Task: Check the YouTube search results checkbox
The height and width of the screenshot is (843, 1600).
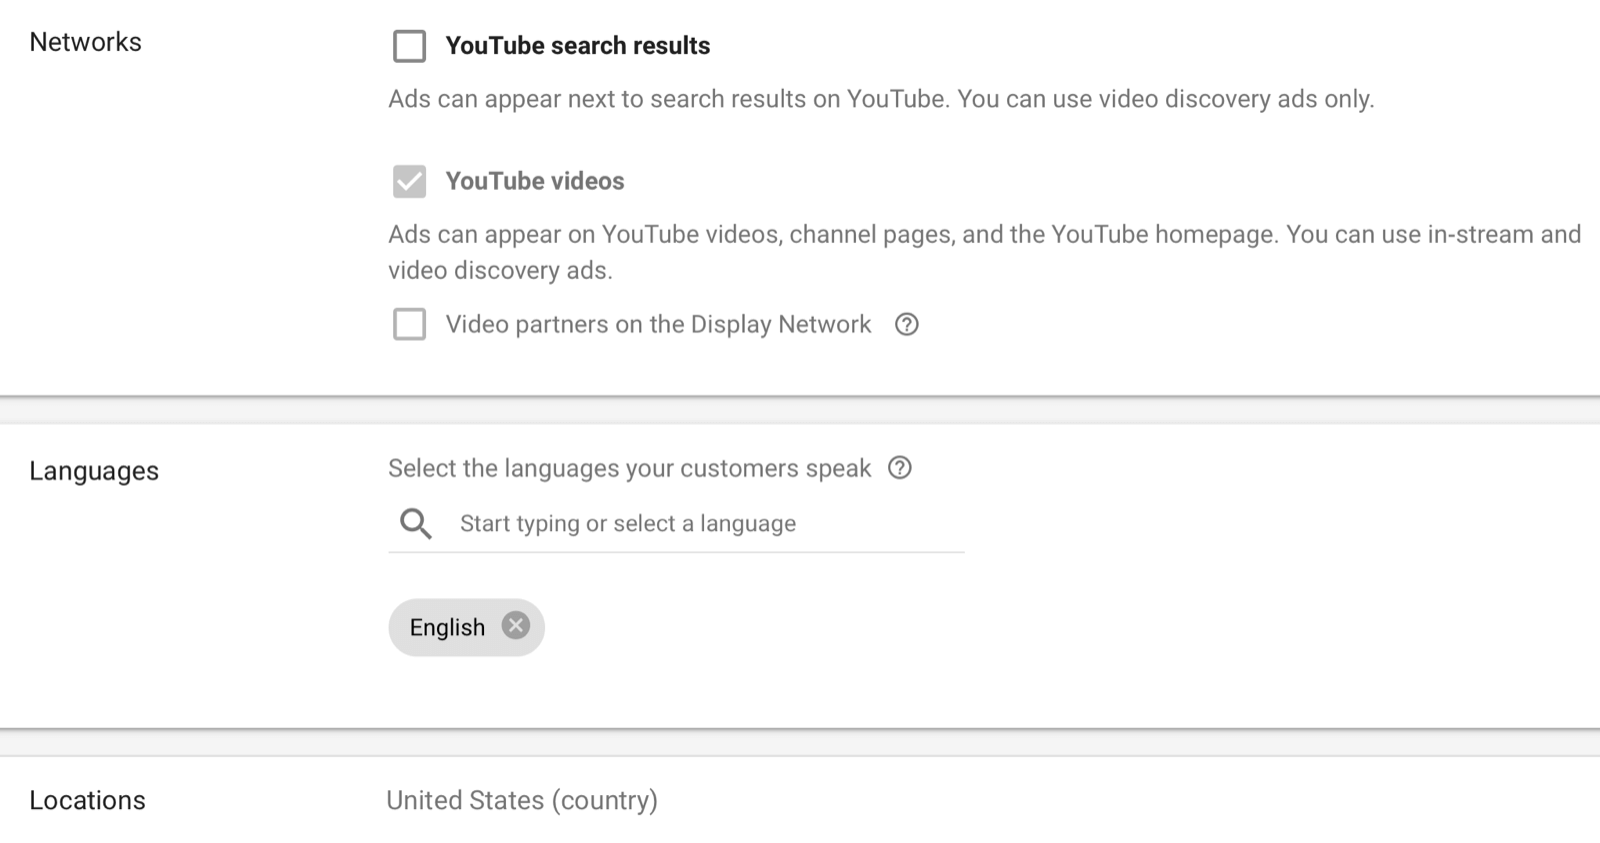Action: 409,46
